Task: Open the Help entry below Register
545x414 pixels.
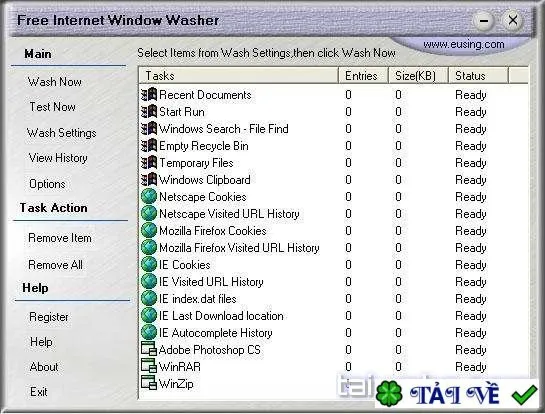Action: click(41, 342)
